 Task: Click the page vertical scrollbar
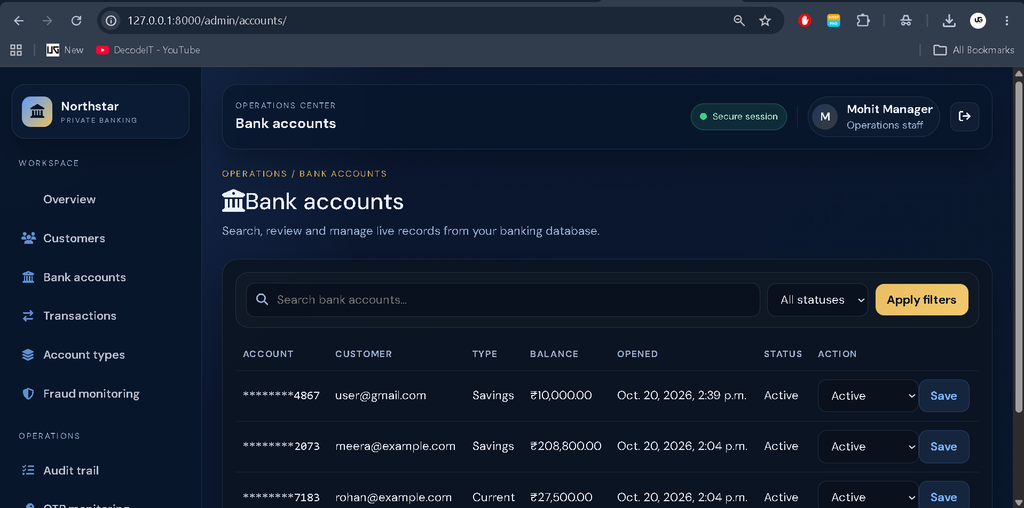click(x=1019, y=247)
